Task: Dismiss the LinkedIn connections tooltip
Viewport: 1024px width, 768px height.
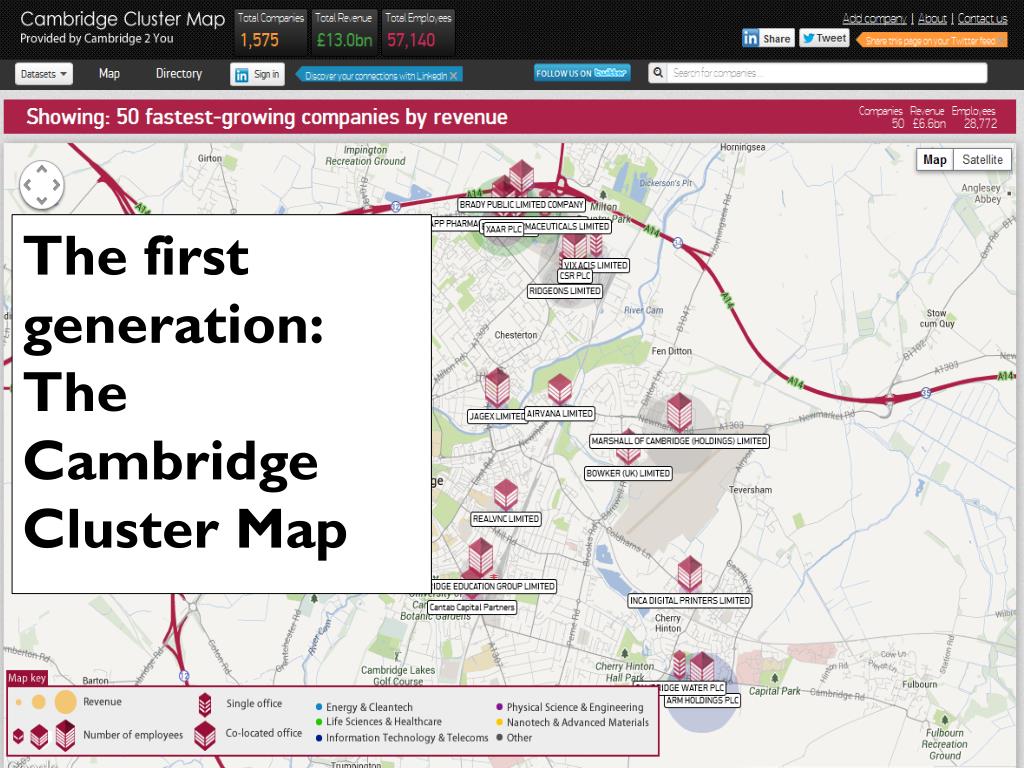Action: [x=453, y=76]
